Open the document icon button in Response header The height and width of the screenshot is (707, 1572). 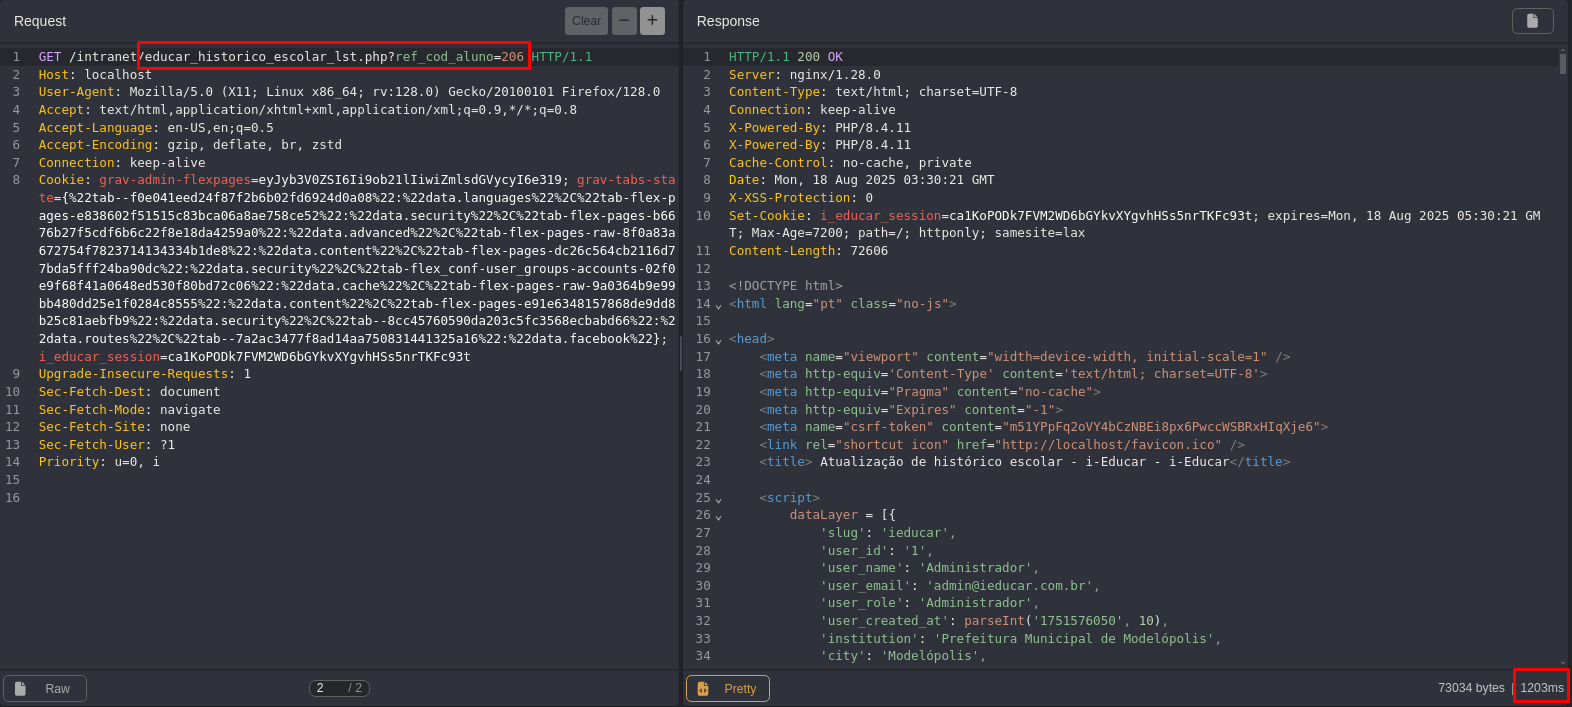click(1532, 21)
